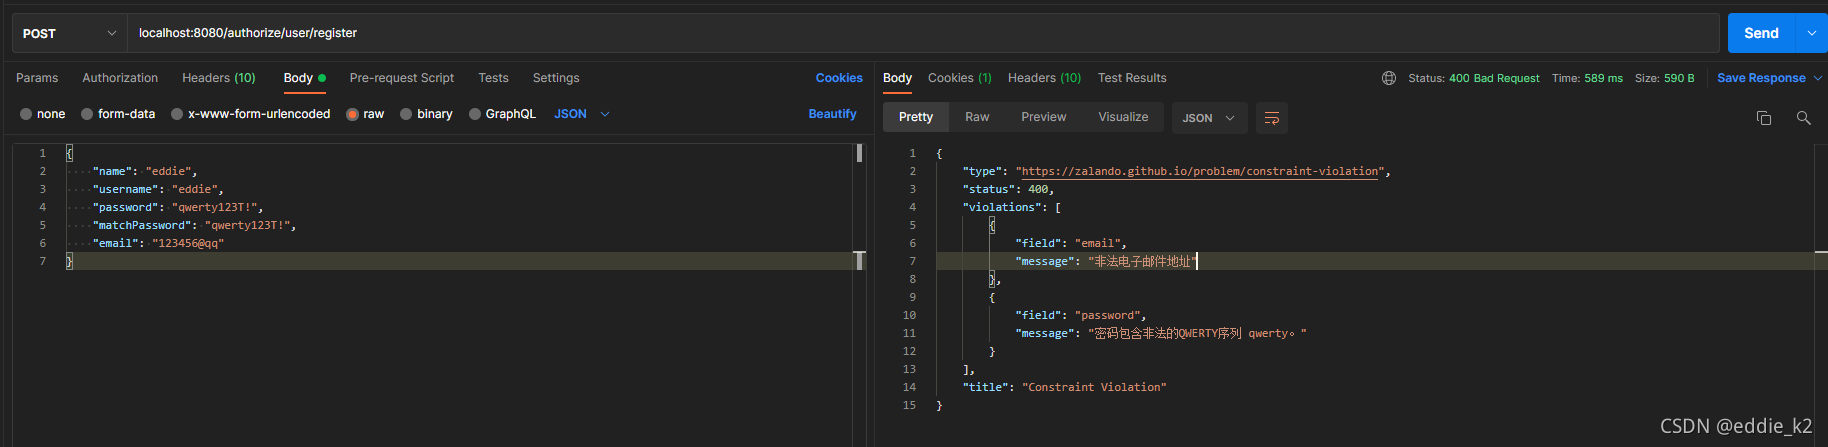Click the search response icon

pyautogui.click(x=1804, y=118)
